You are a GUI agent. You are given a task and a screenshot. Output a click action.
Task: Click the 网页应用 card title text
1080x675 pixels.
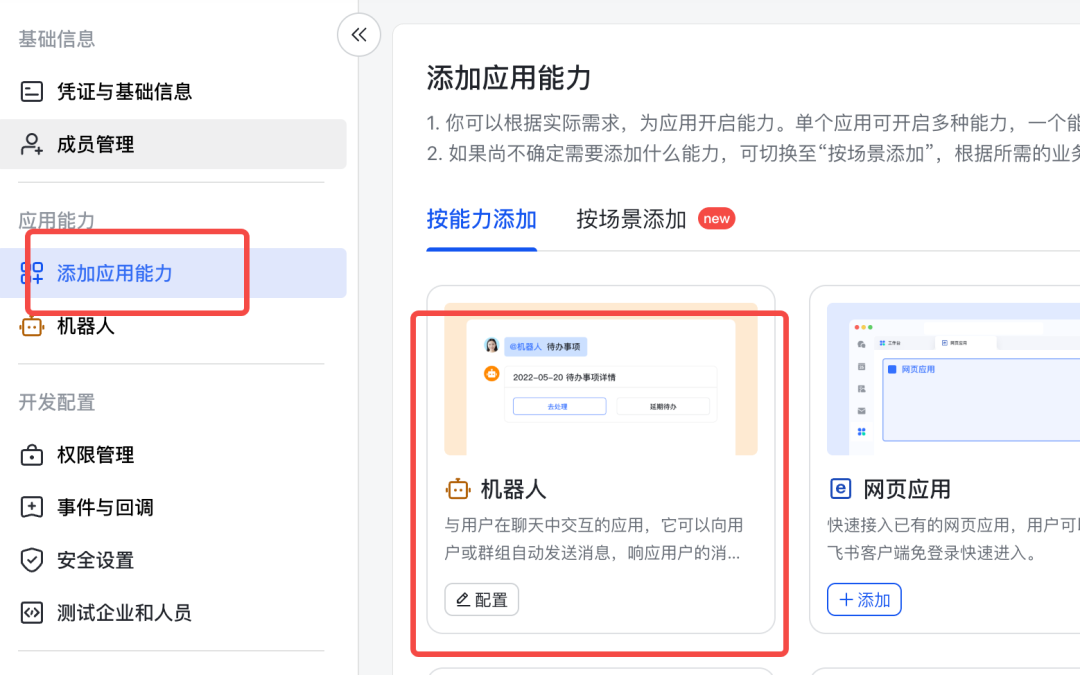click(906, 489)
